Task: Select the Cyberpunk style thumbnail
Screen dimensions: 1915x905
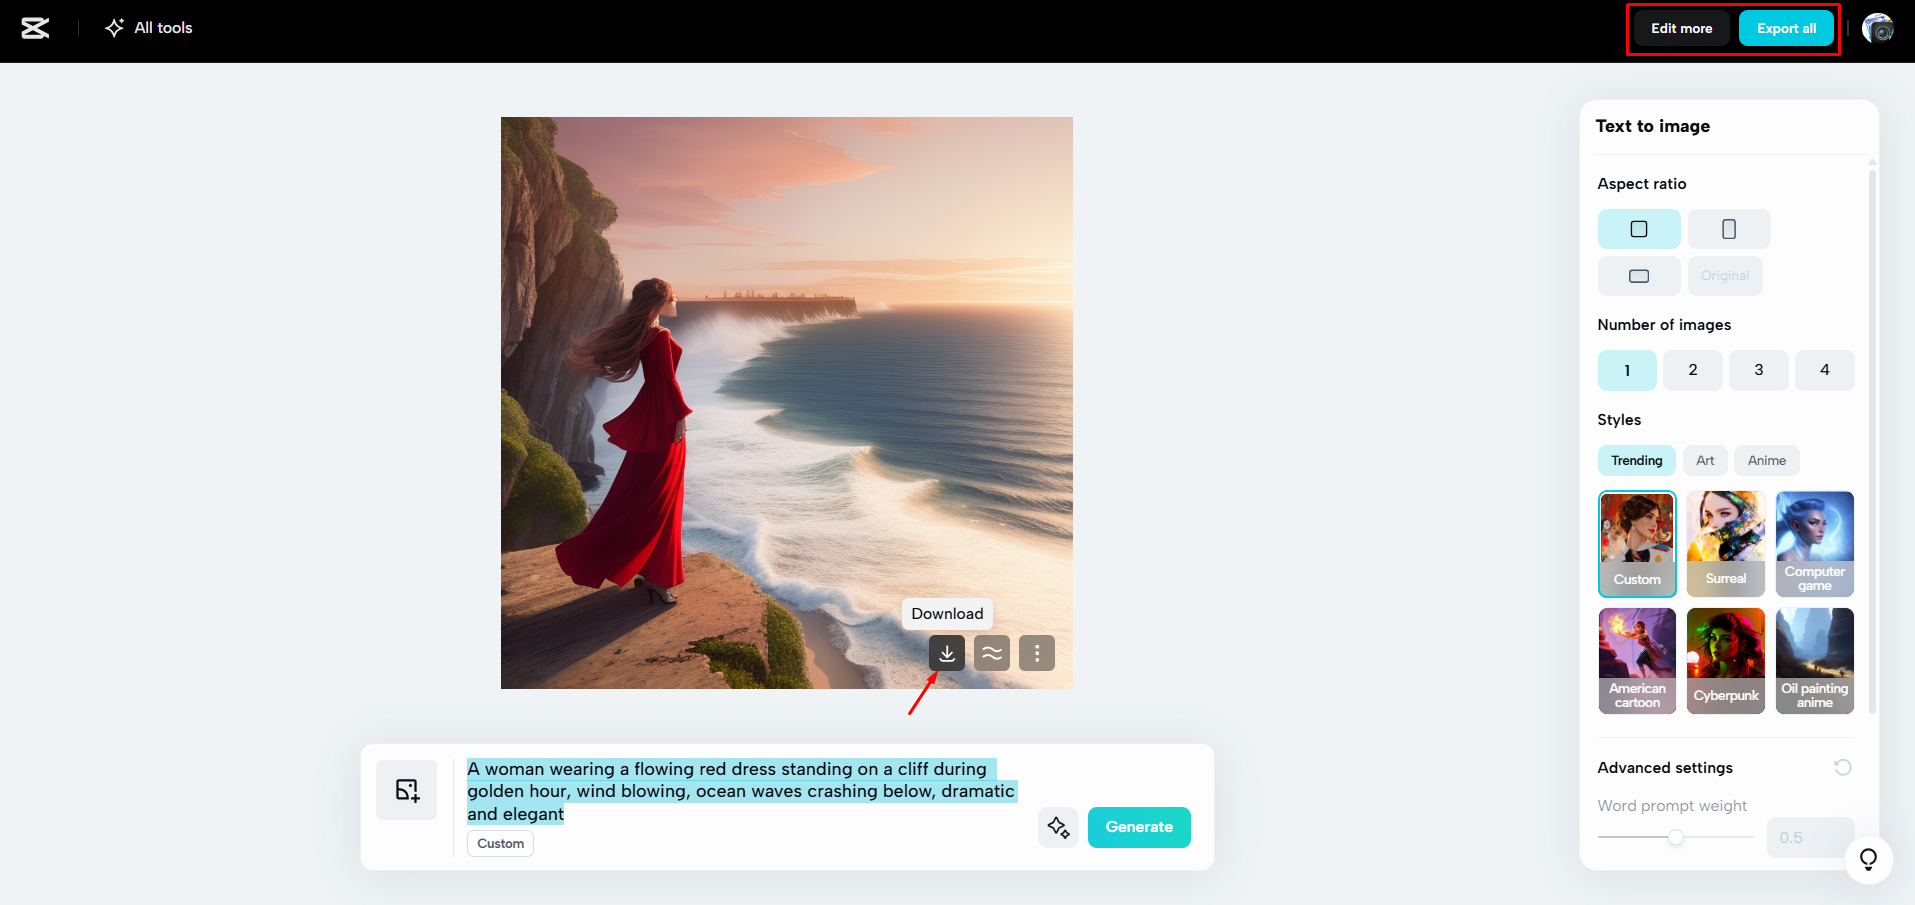Action: pos(1725,660)
